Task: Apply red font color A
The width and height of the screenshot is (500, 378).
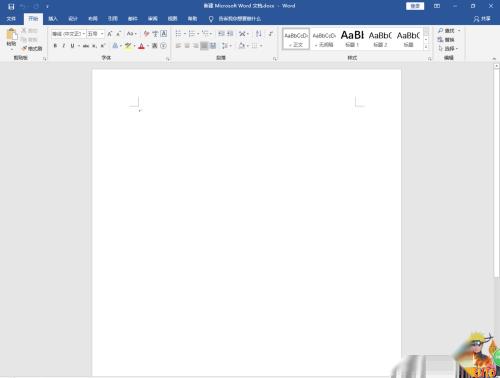Action: point(141,46)
